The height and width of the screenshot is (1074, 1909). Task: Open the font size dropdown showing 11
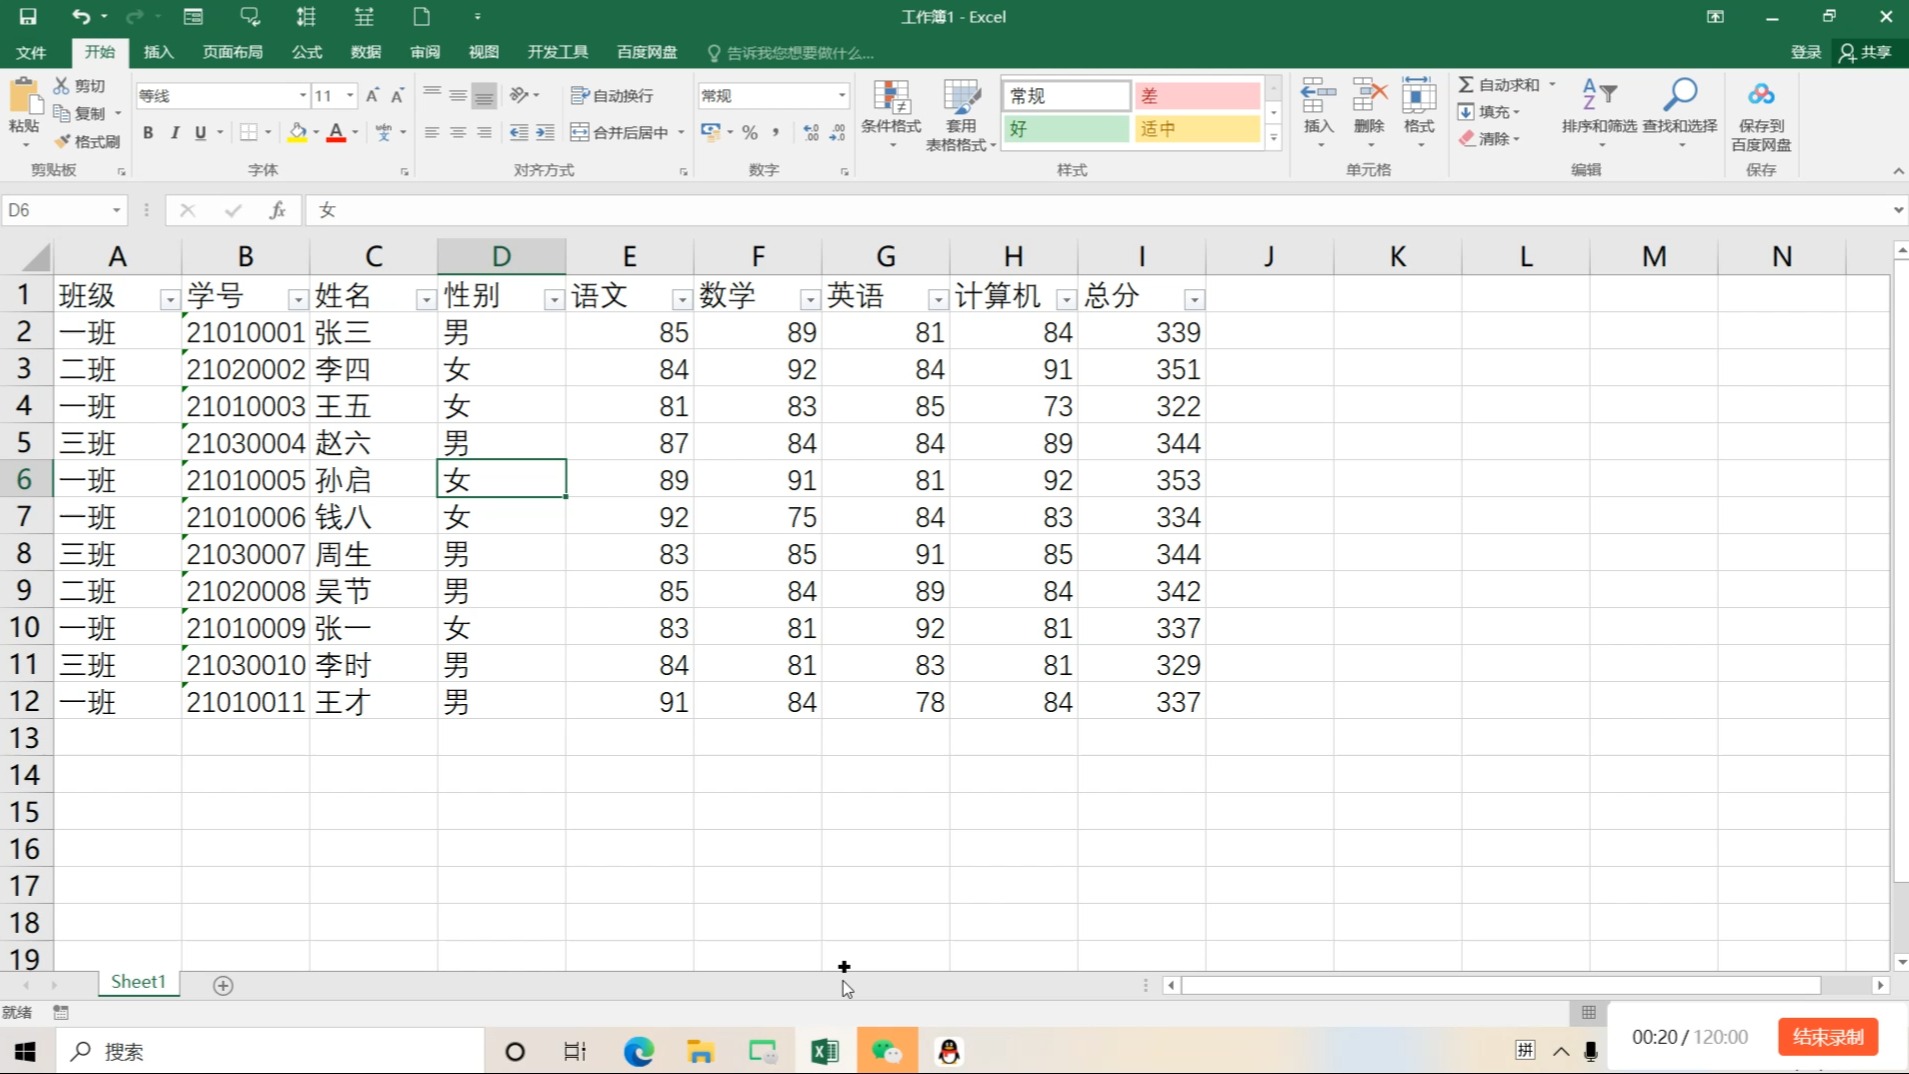pos(350,95)
